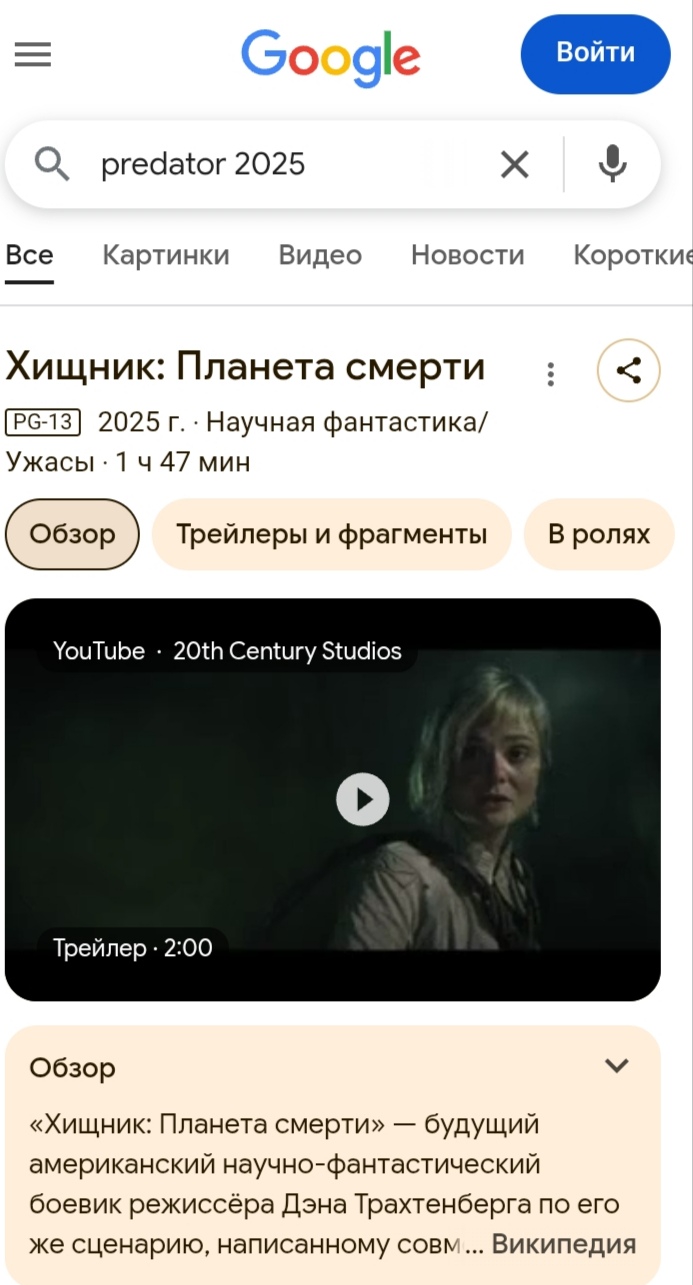693x1285 pixels.
Task: Click the Войти sign-in button
Action: point(595,53)
